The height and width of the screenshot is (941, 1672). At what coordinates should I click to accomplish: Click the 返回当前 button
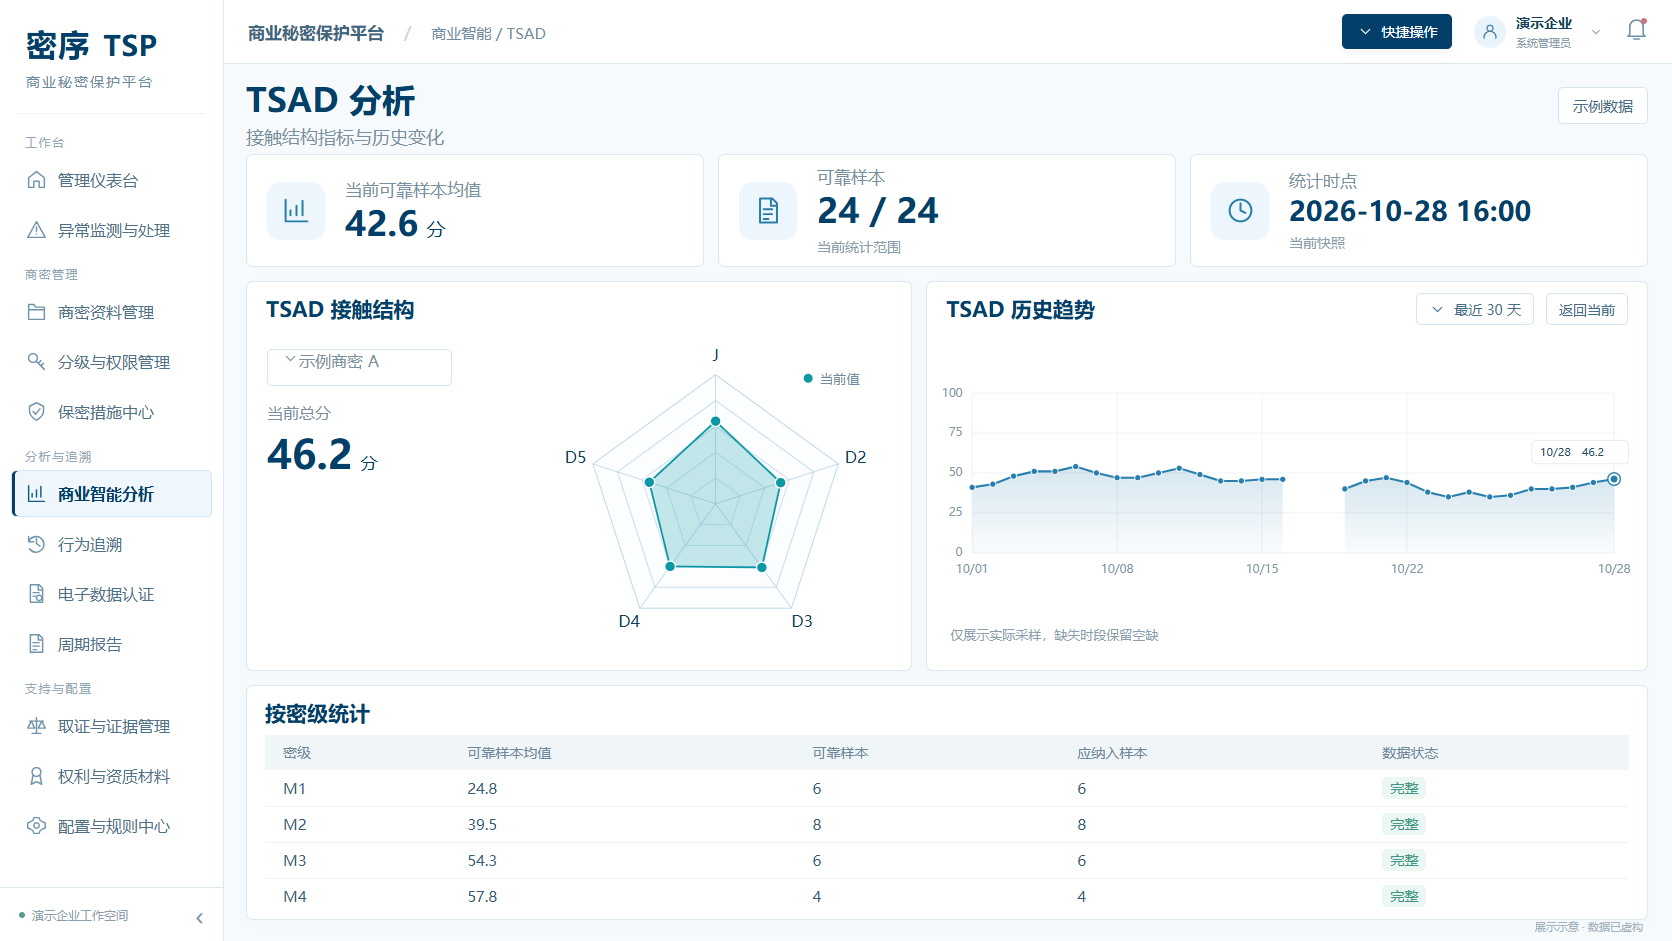coord(1587,309)
